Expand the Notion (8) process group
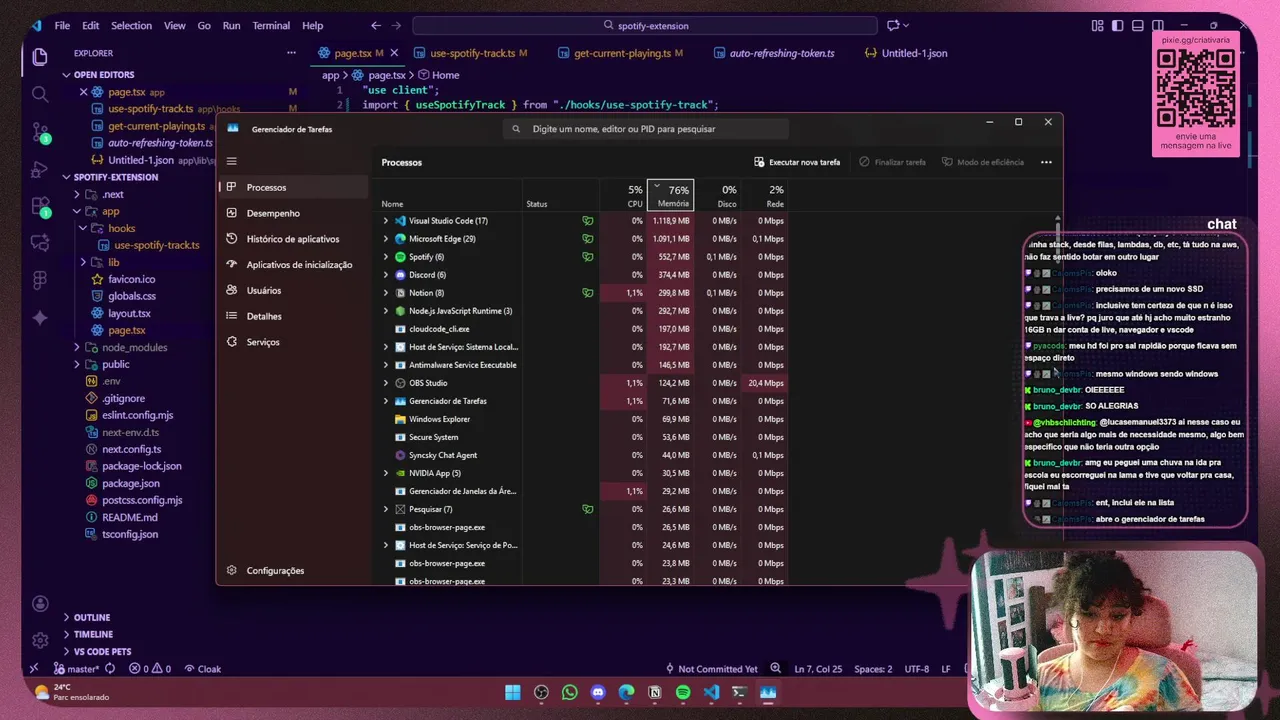 [x=386, y=293]
